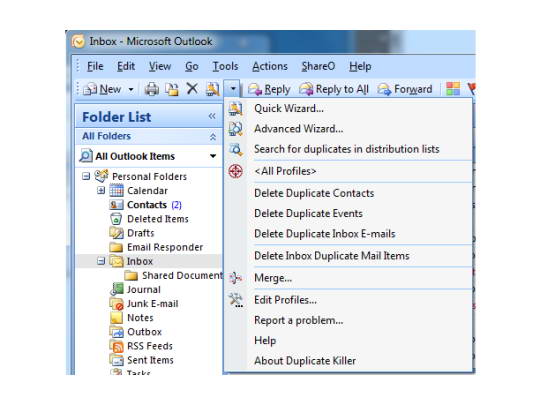Click the Merge menu icon

(236, 278)
